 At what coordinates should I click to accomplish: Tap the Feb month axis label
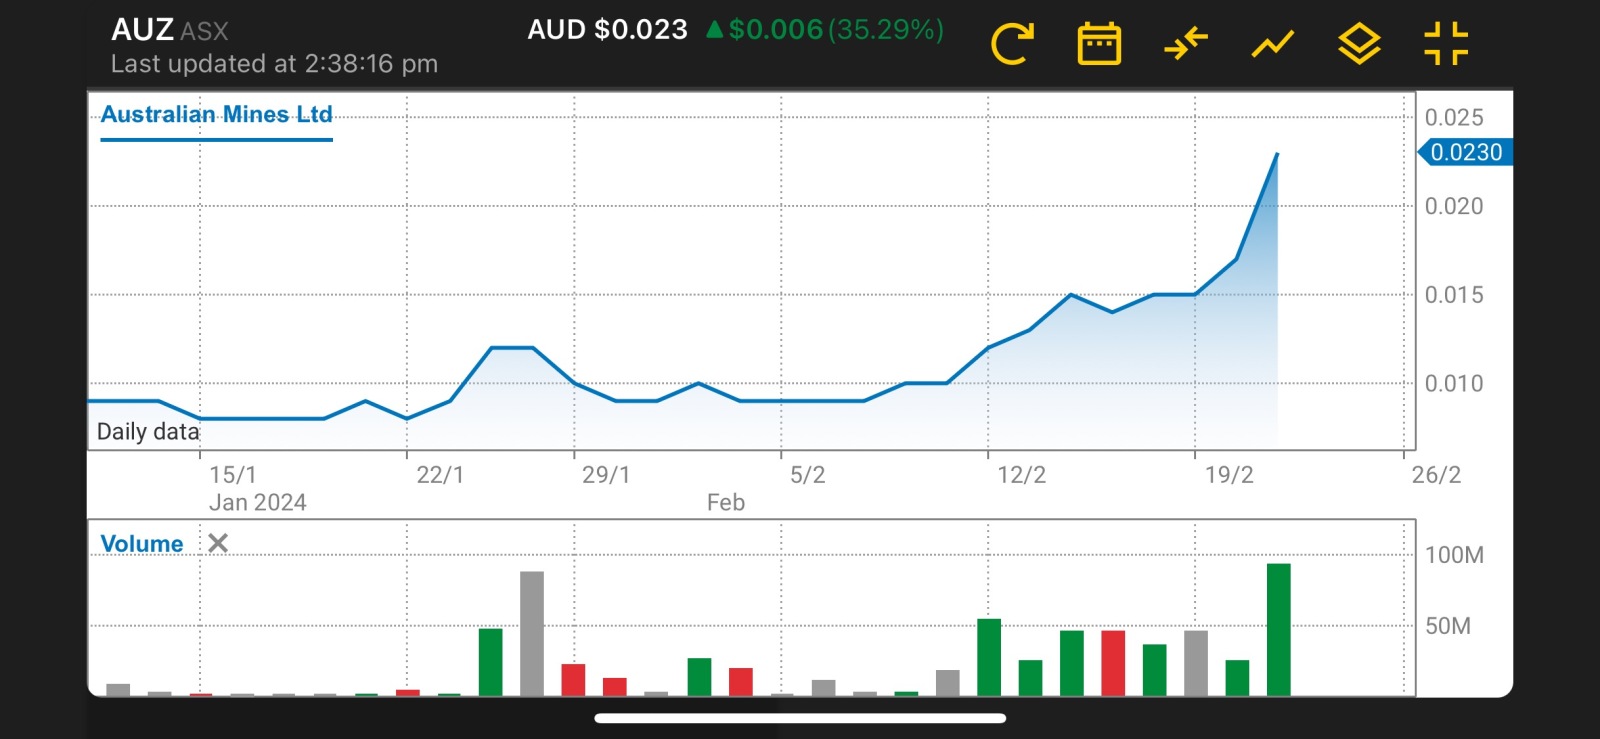[726, 503]
